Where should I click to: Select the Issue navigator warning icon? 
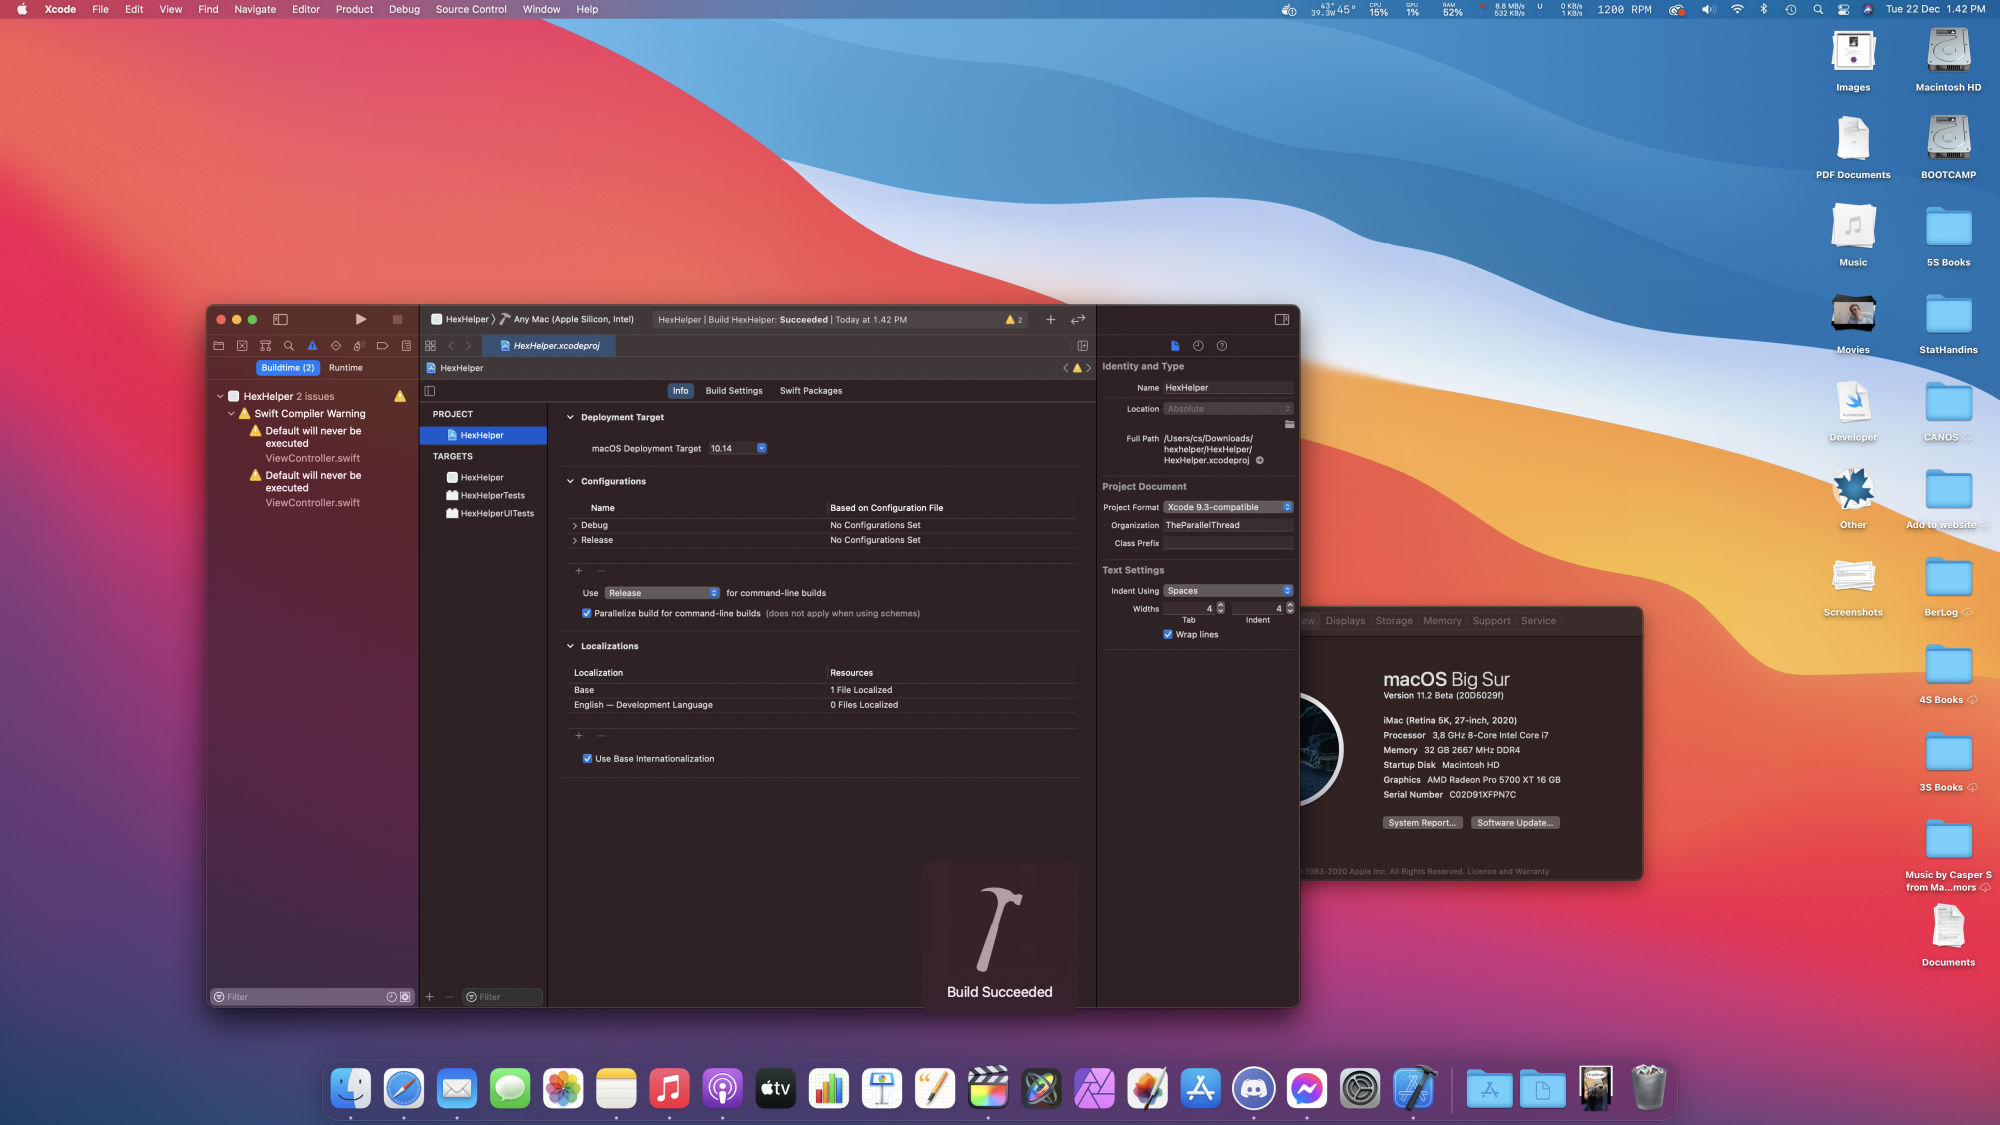312,346
